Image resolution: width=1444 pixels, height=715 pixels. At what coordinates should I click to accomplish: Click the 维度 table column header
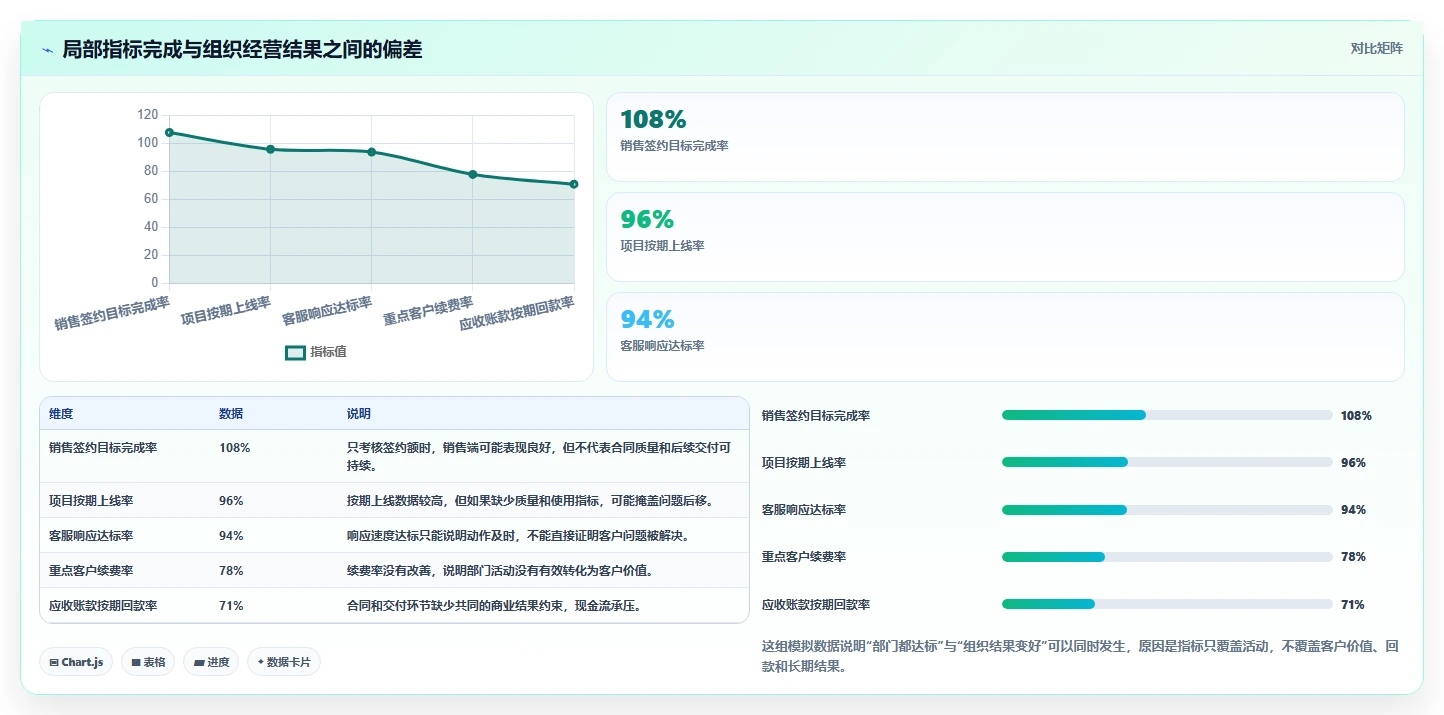[x=61, y=414]
